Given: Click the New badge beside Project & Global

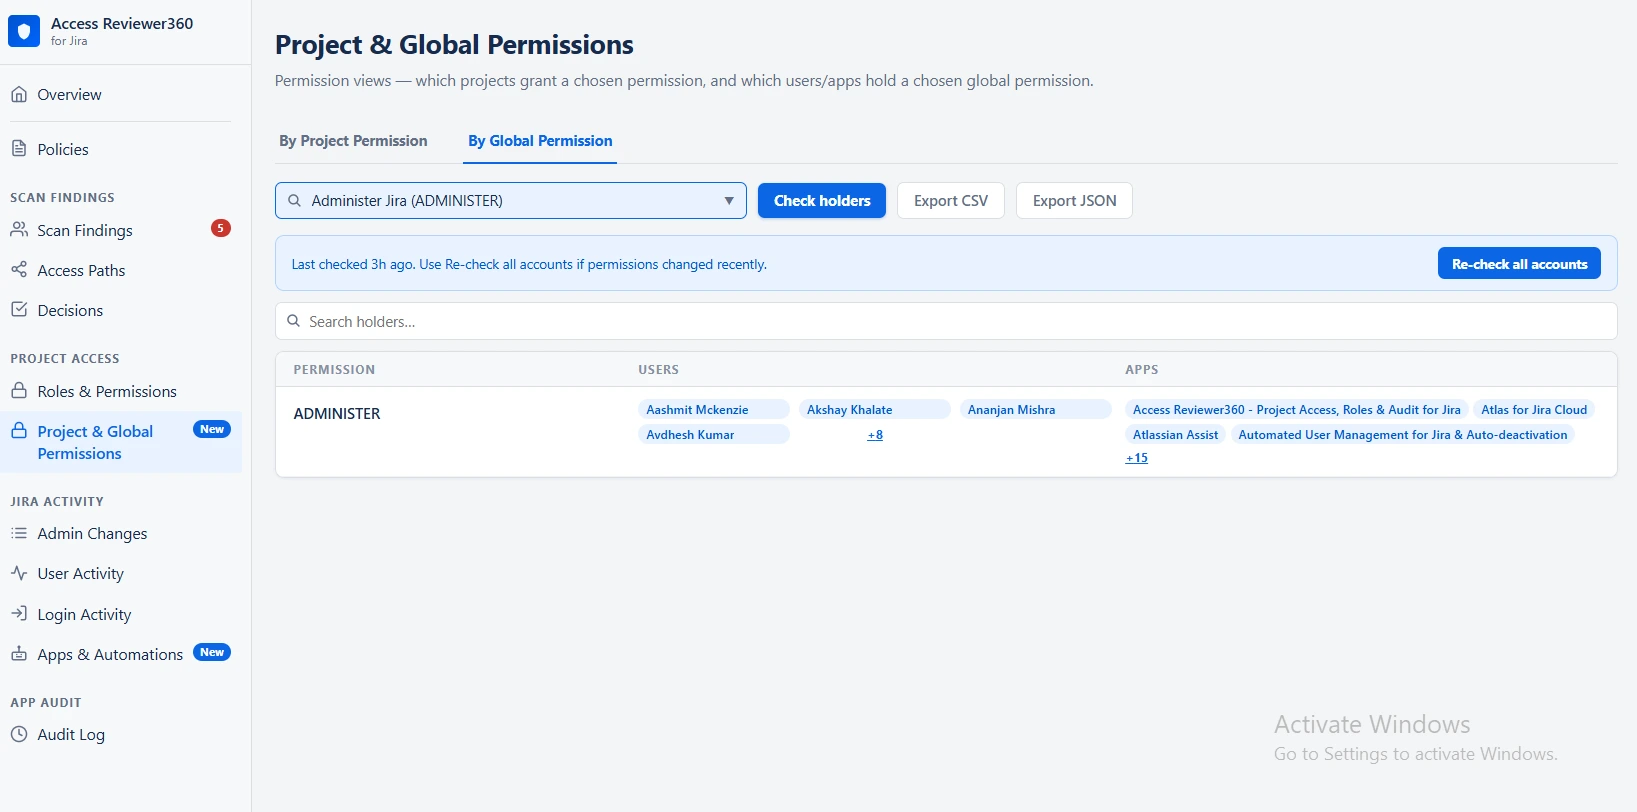Looking at the screenshot, I should click(212, 429).
